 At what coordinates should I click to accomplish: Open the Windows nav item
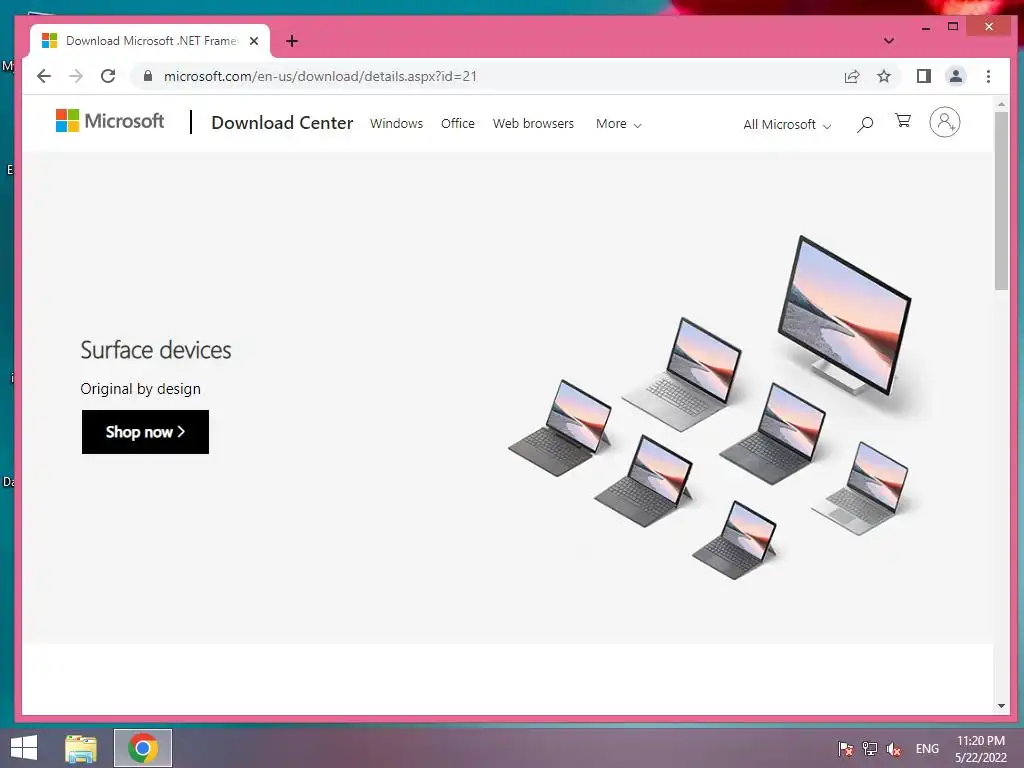396,123
